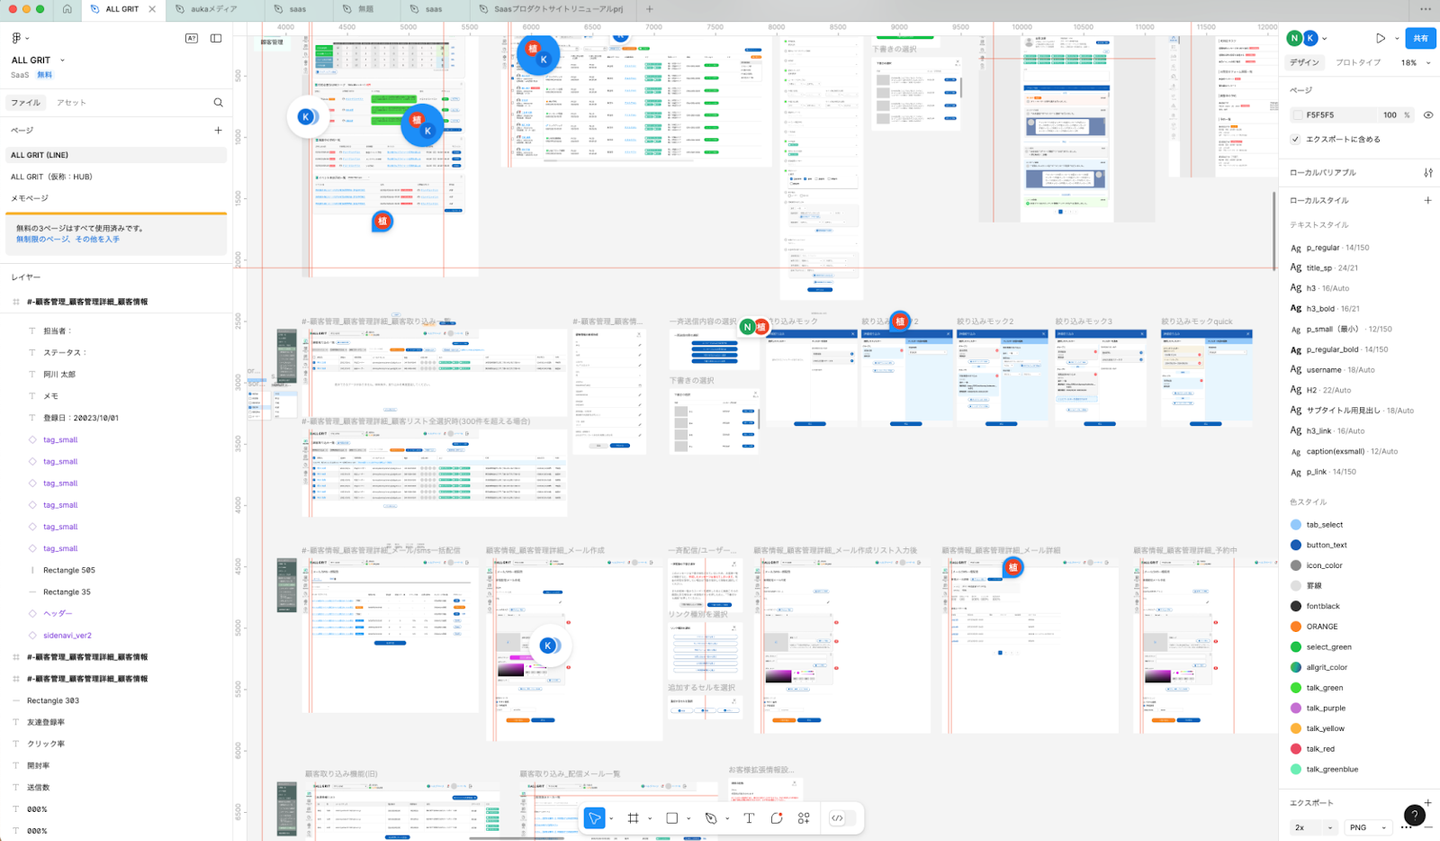
Task: Add an export setting with plus icon
Action: pos(1428,802)
